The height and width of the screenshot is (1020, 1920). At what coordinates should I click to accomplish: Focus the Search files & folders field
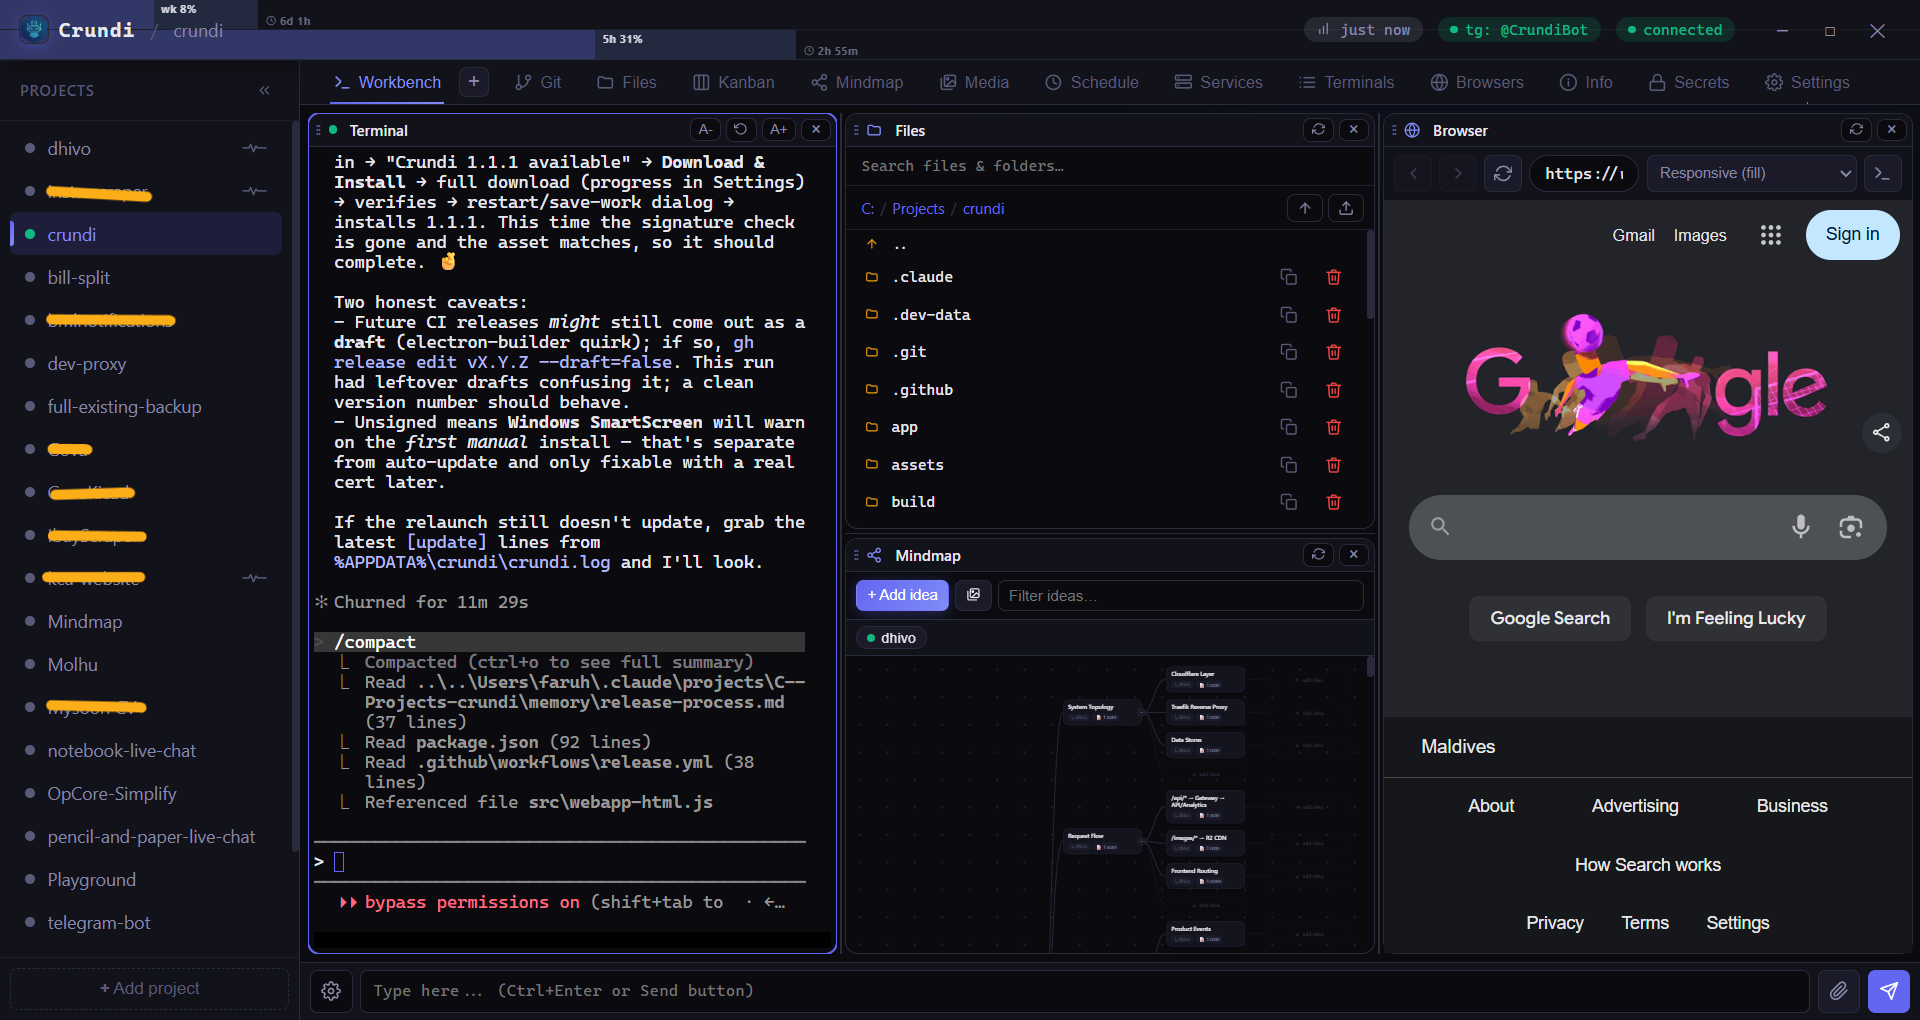point(1108,166)
